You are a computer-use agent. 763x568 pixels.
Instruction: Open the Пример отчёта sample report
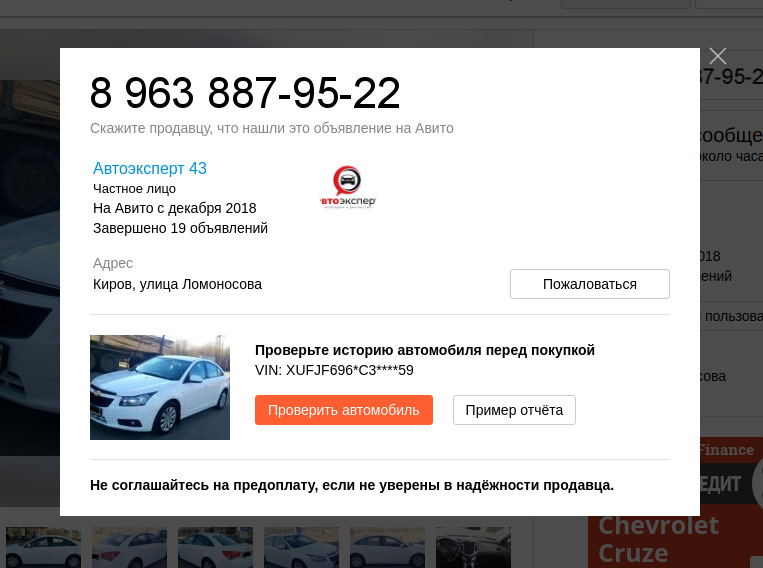pyautogui.click(x=514, y=410)
